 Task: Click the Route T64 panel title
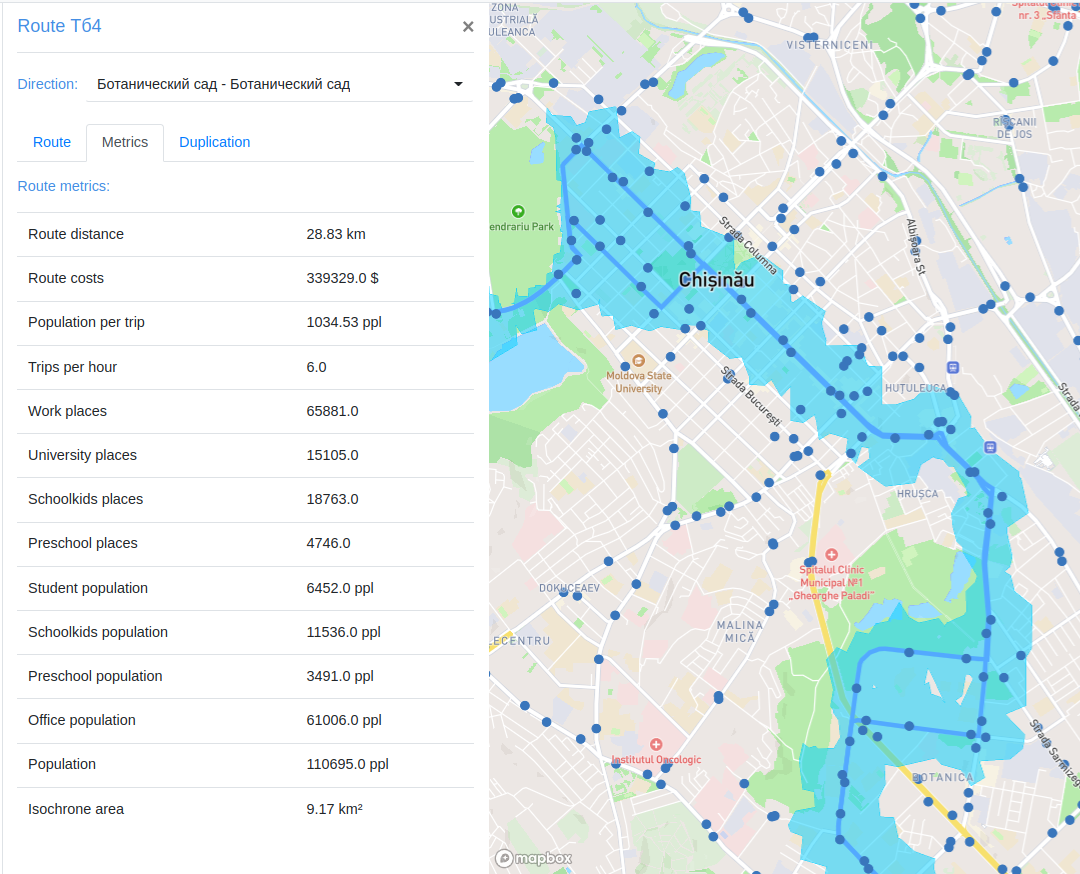[x=59, y=26]
